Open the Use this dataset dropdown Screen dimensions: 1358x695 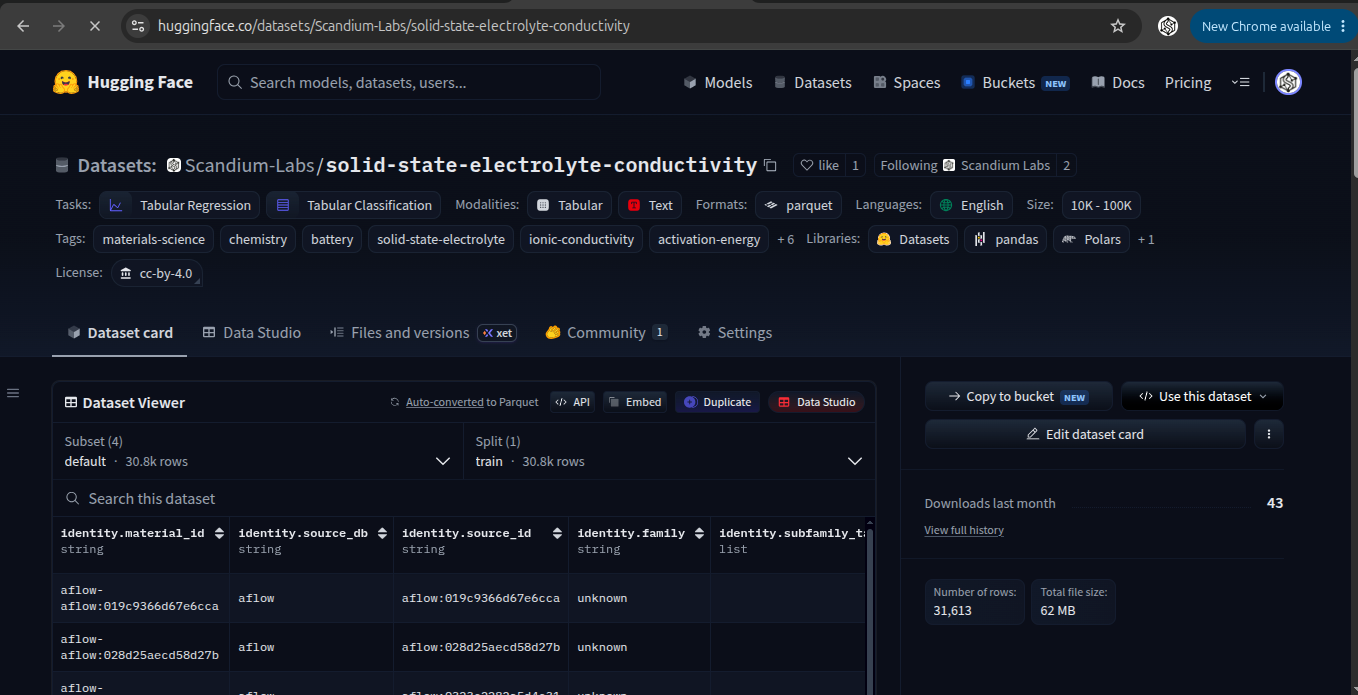(1202, 397)
